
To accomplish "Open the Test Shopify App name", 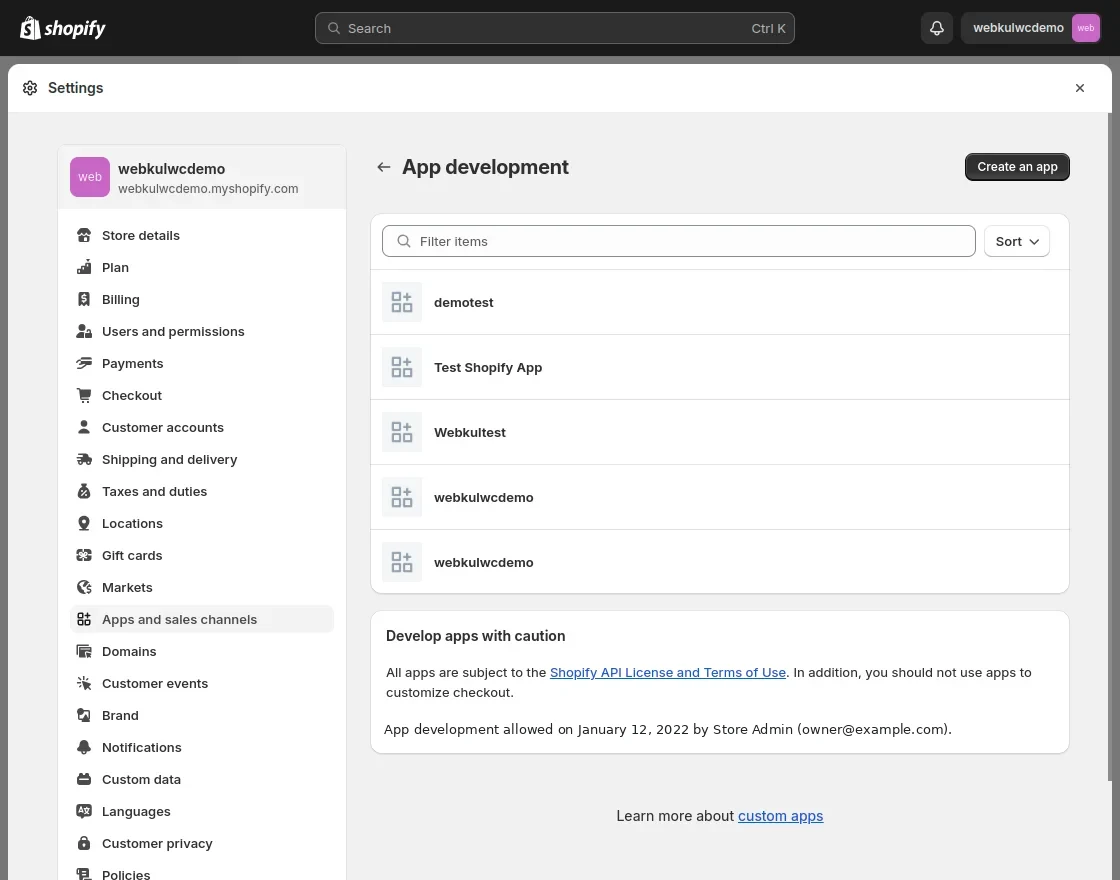I will 488,367.
